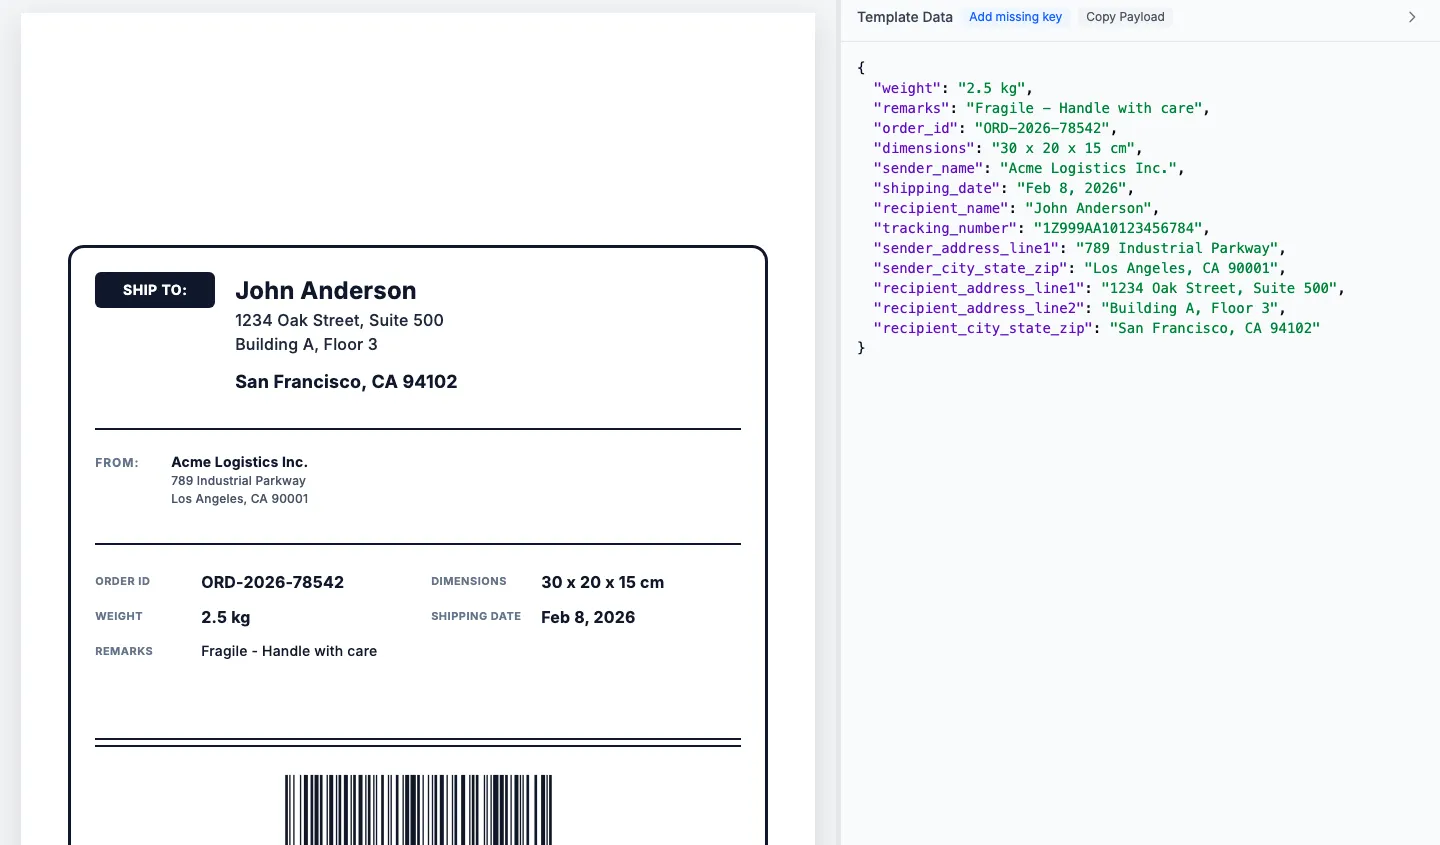
Task: Click the SHIP TO: badge on the label
Action: (x=154, y=289)
